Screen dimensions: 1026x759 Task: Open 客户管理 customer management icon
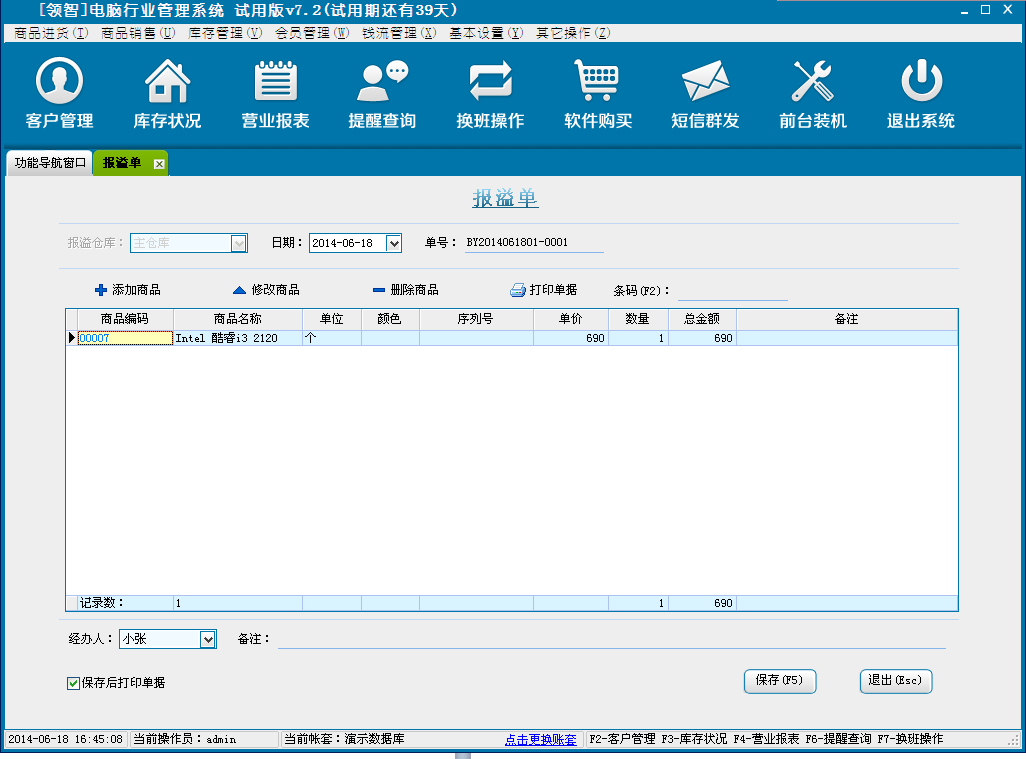tap(59, 82)
